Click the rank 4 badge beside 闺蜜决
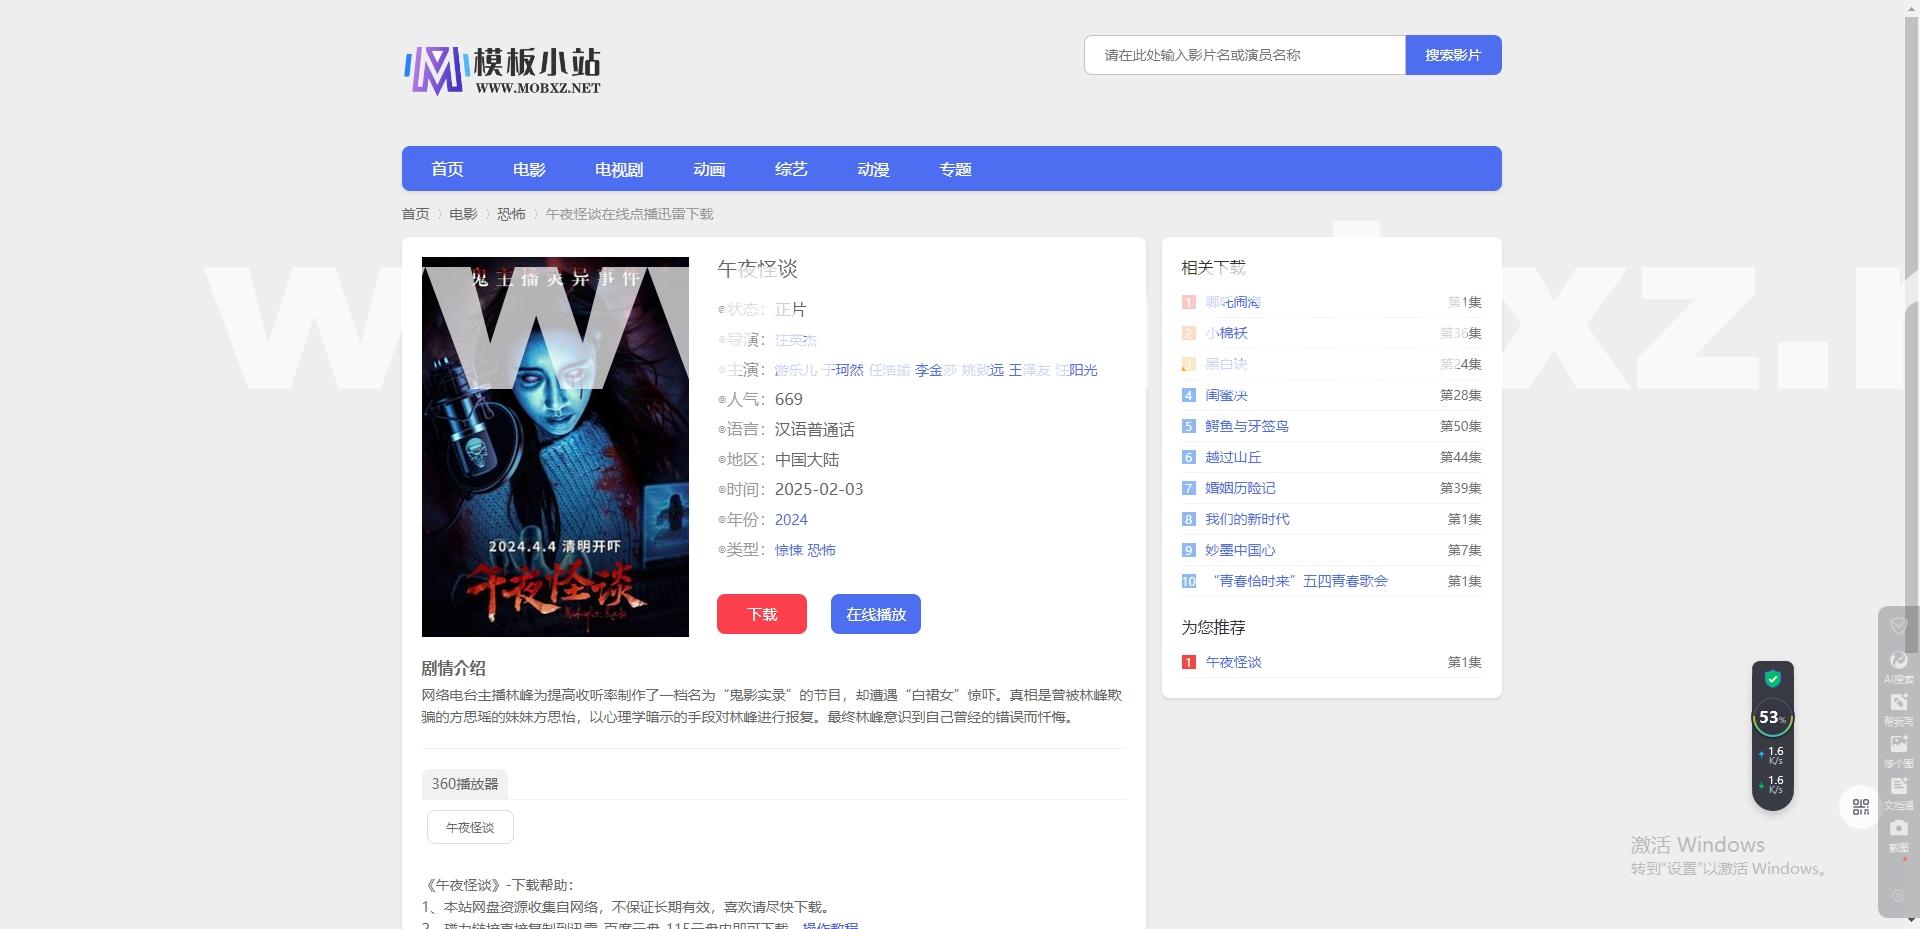Screen dimensions: 1920x929 click(x=1188, y=395)
